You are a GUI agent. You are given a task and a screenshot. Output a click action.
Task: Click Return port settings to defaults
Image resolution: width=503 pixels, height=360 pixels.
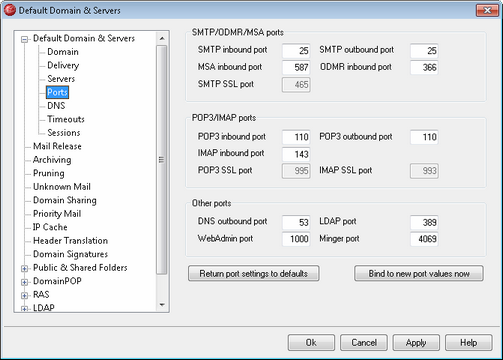pos(254,273)
